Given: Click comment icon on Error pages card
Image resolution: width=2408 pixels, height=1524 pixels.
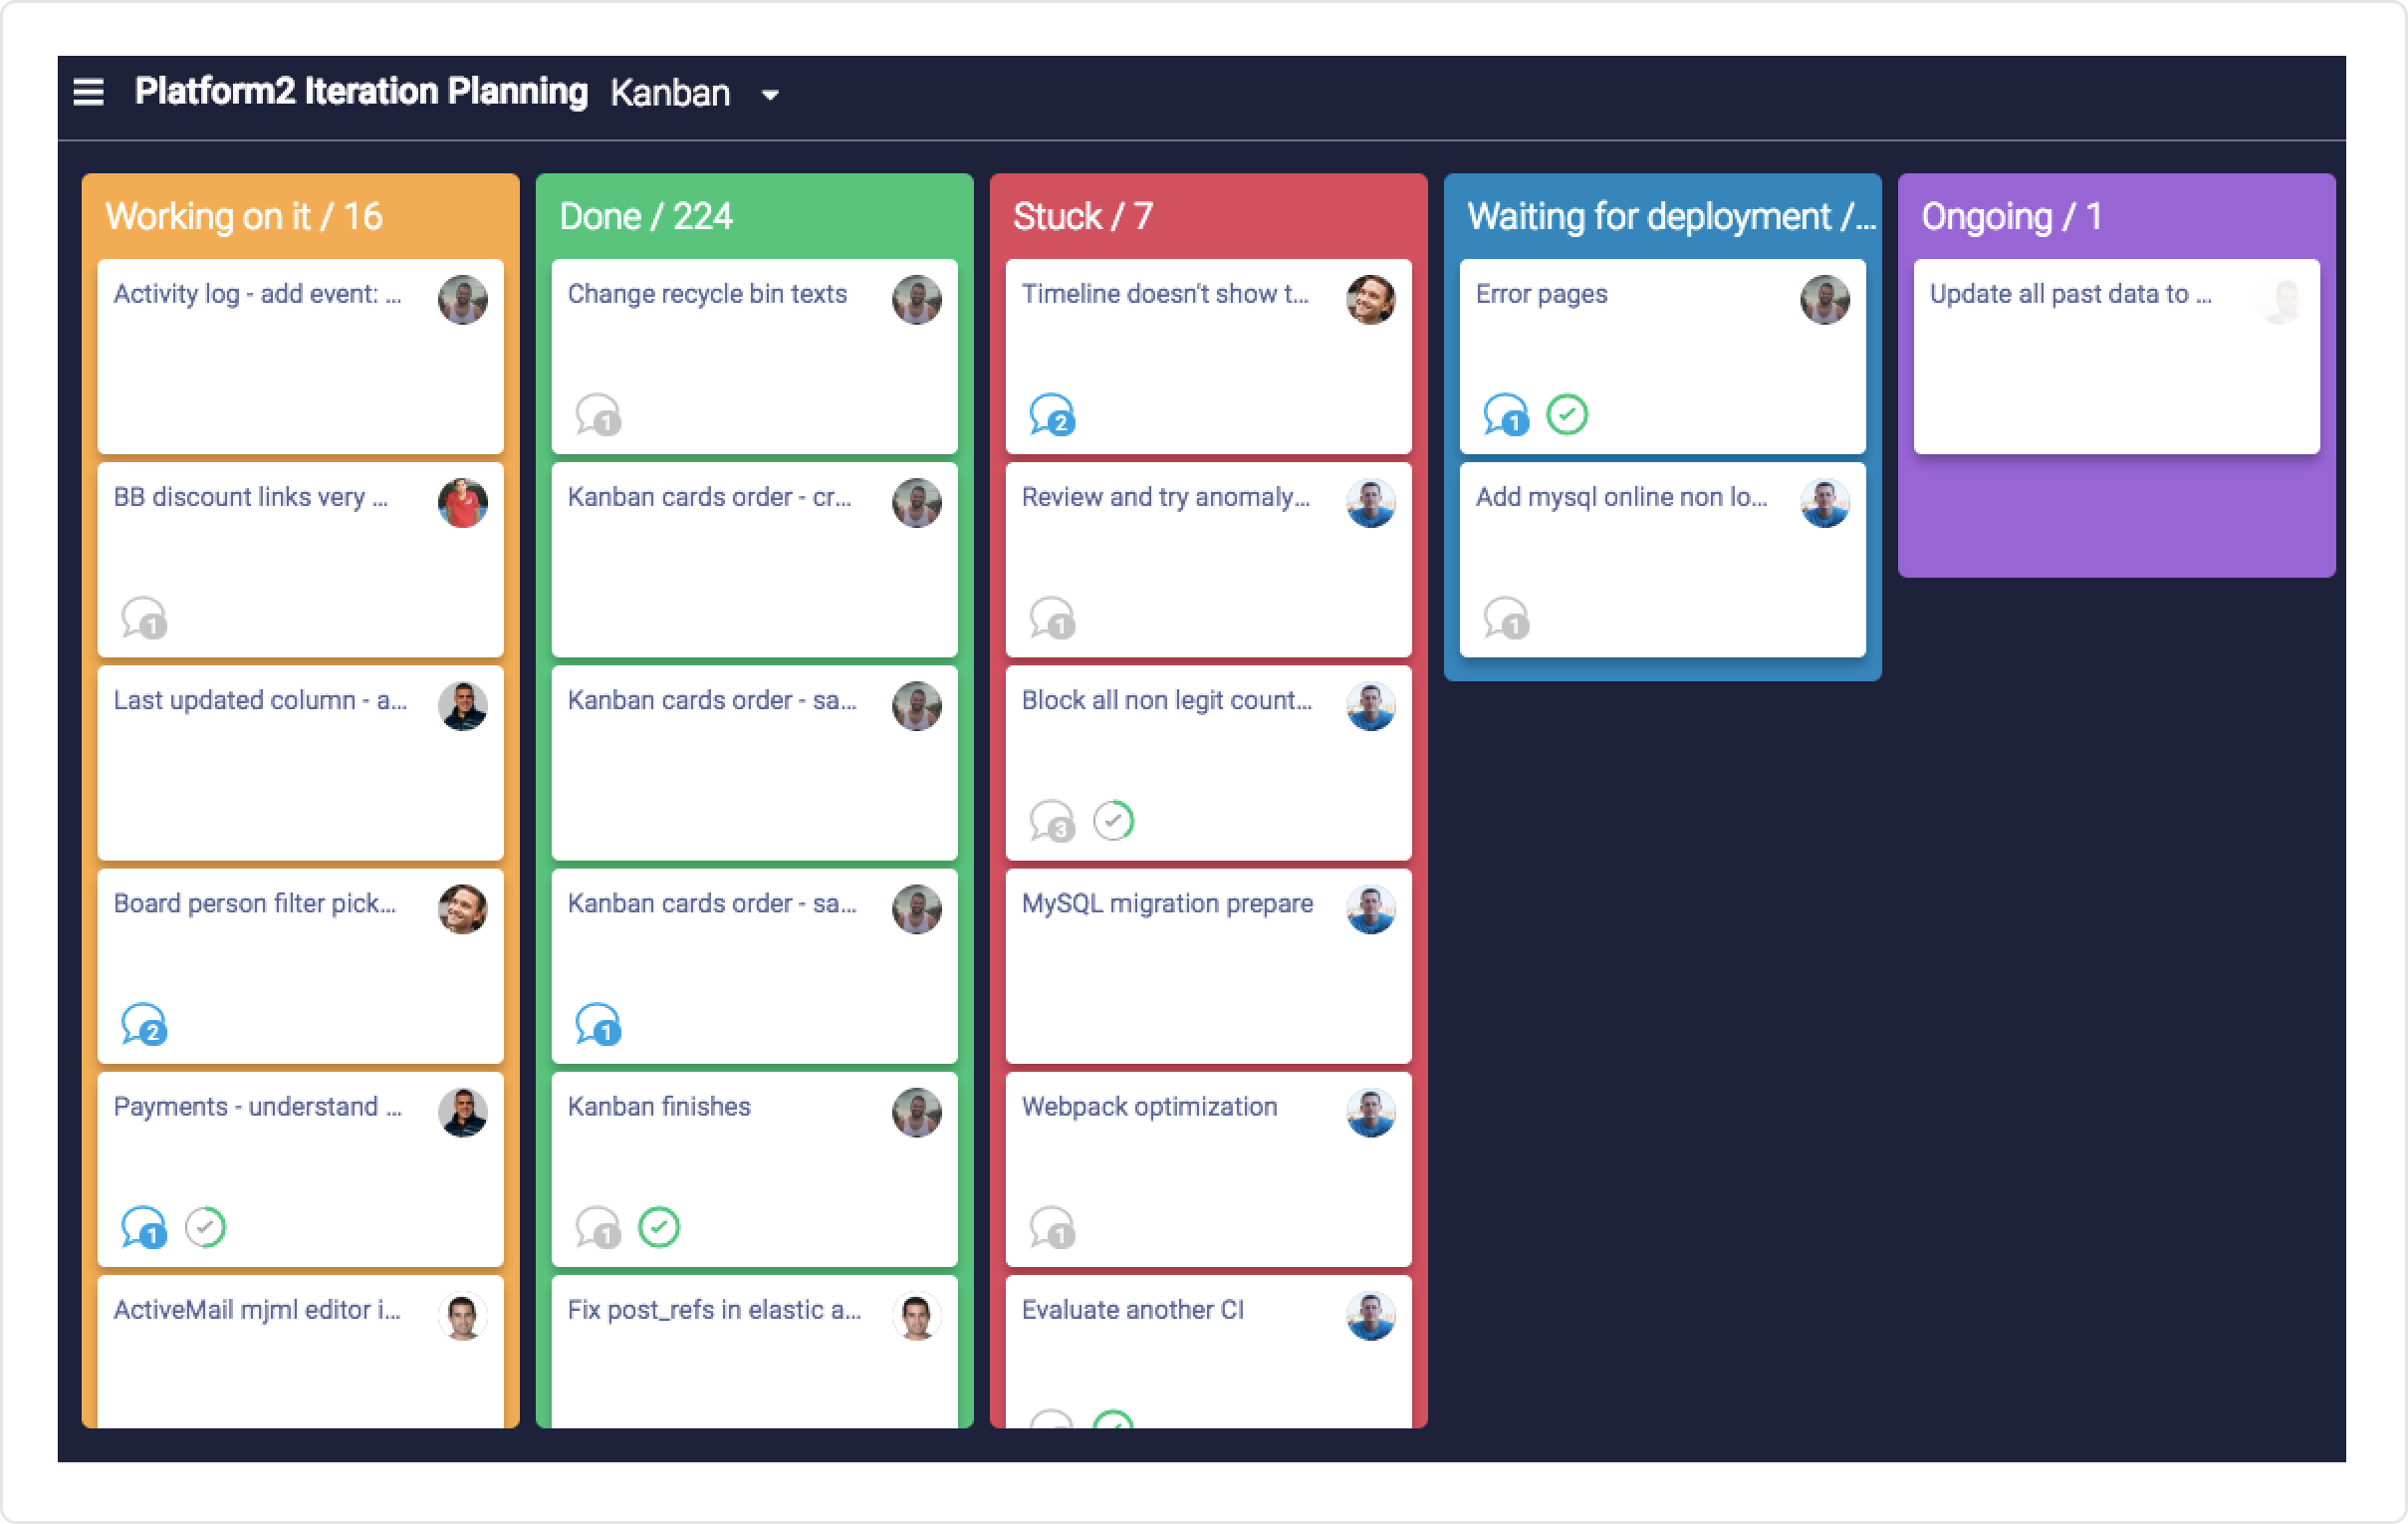Looking at the screenshot, I should pos(1505,415).
